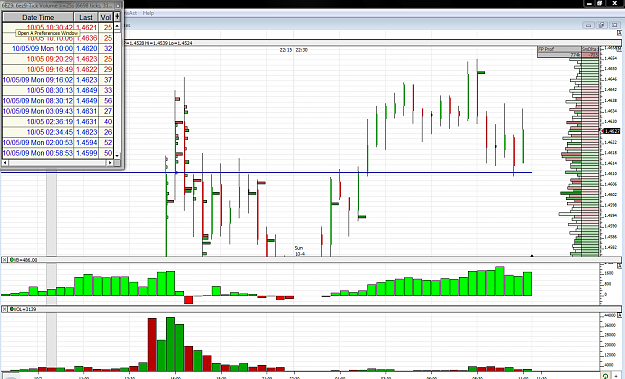The width and height of the screenshot is (625, 379).
Task: Click the green dot next to VOL=3139
Action: point(12,309)
